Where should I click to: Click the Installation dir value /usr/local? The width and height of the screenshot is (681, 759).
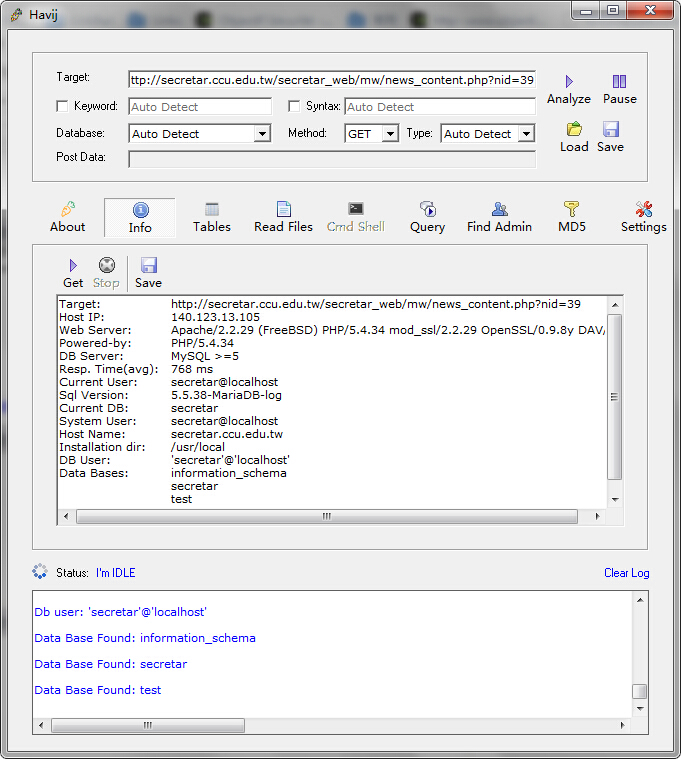tap(197, 447)
